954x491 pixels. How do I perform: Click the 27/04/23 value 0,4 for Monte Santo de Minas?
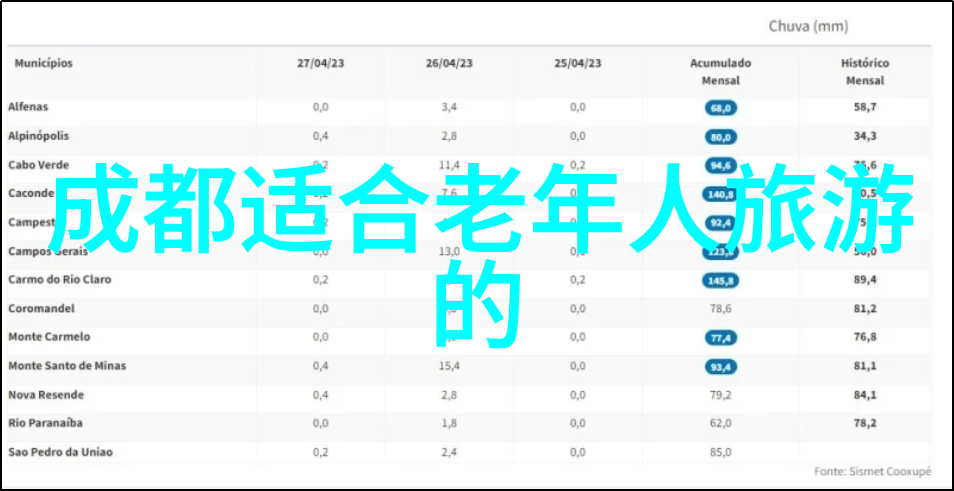click(x=321, y=366)
